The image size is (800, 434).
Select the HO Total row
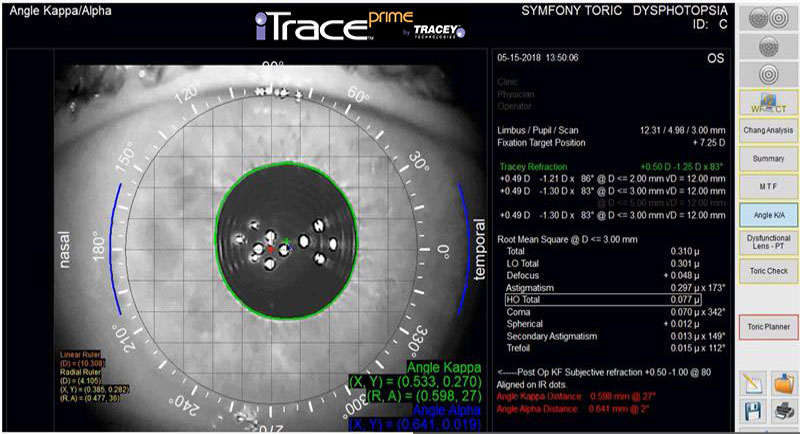(603, 300)
